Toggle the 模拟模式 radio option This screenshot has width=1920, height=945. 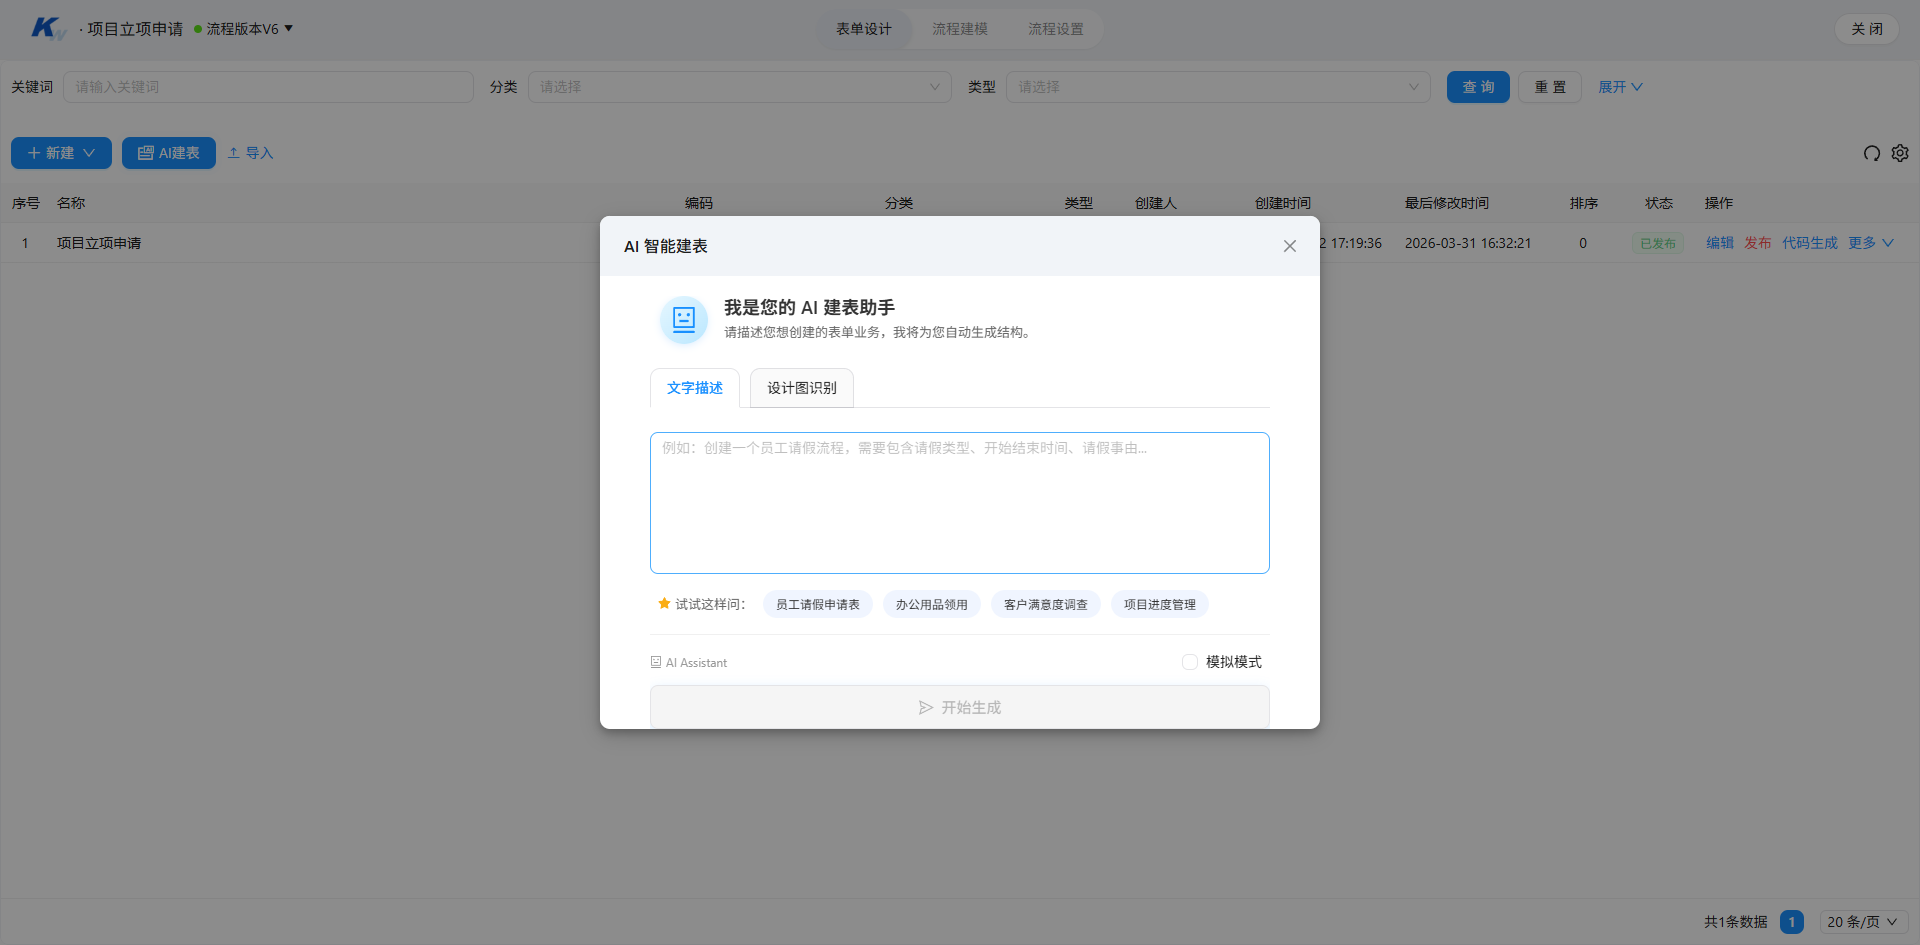(1190, 662)
